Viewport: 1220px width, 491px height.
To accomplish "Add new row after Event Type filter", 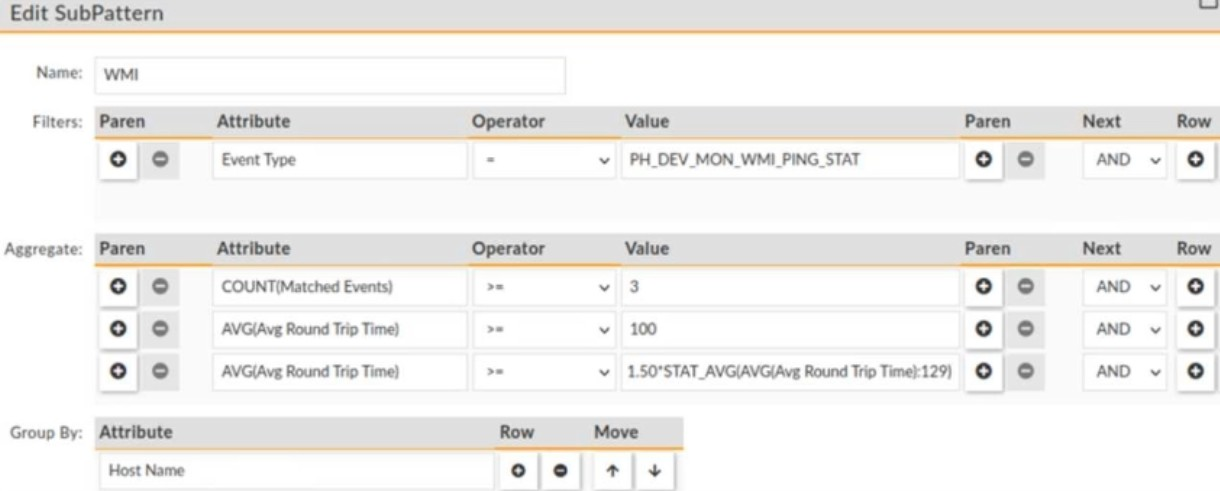I will pos(1194,161).
